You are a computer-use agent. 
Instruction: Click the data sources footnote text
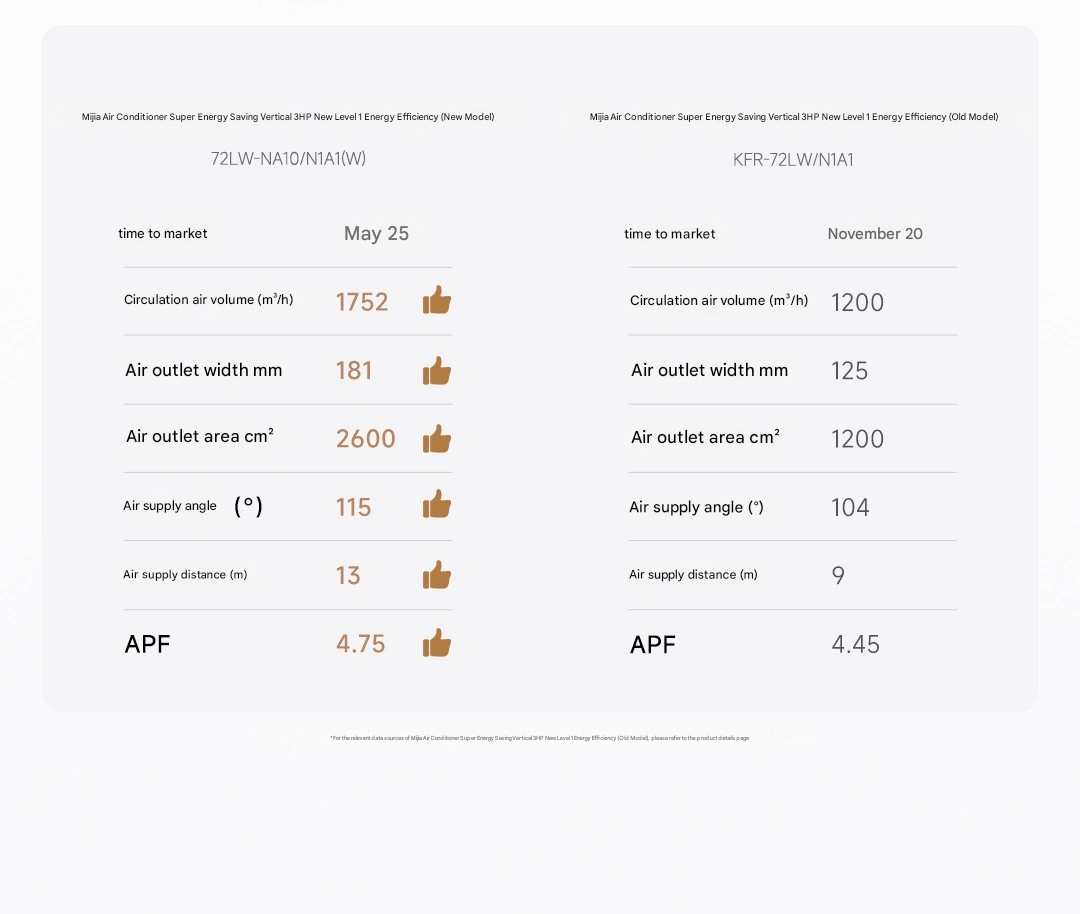pyautogui.click(x=539, y=738)
